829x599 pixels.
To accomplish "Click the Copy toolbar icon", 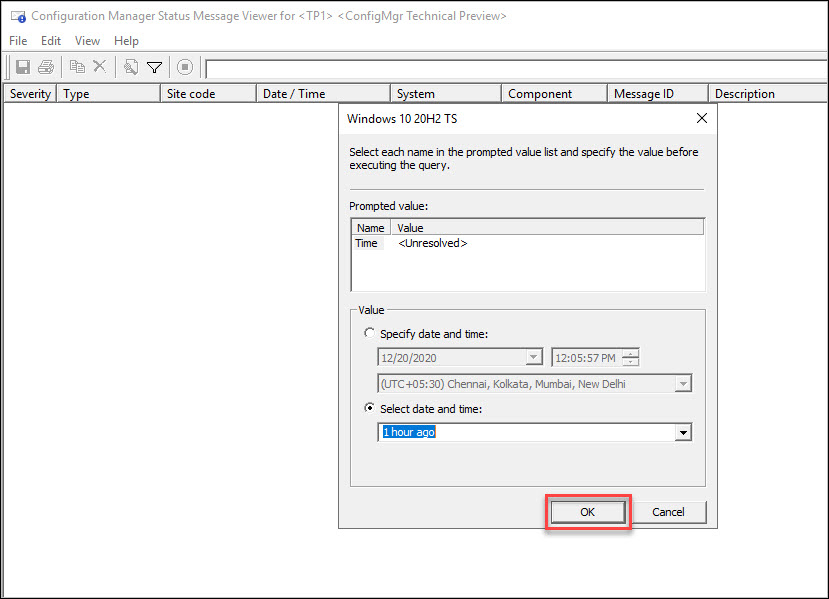I will click(x=77, y=67).
